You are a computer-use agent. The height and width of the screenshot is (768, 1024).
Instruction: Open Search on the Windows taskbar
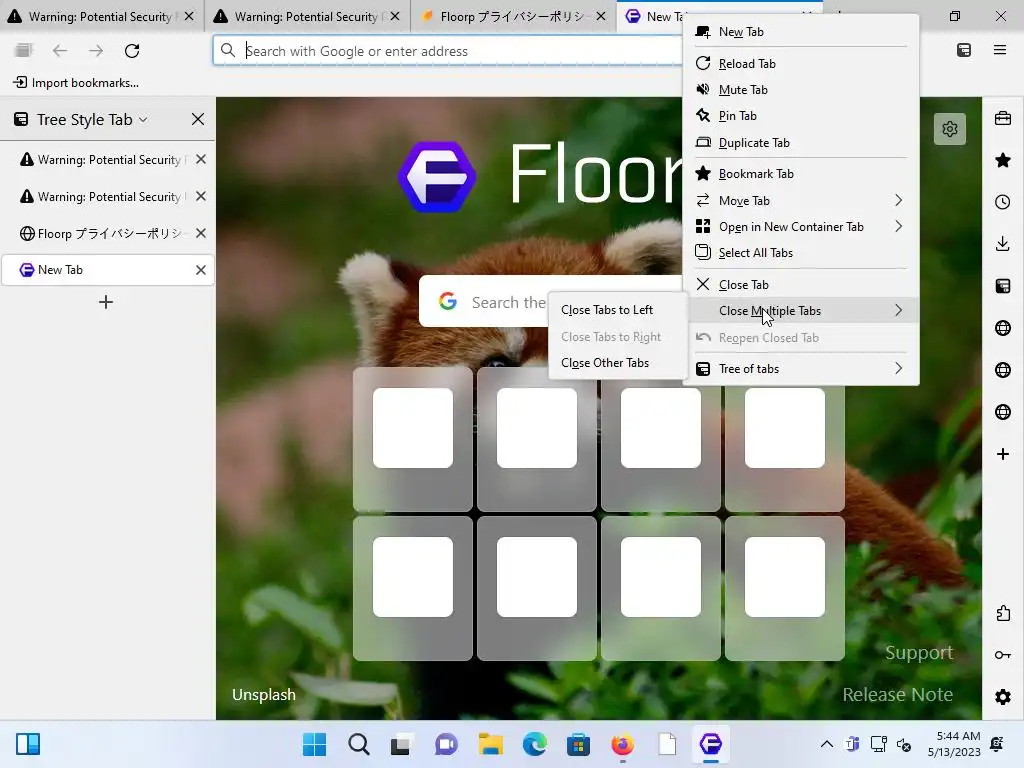tap(359, 744)
